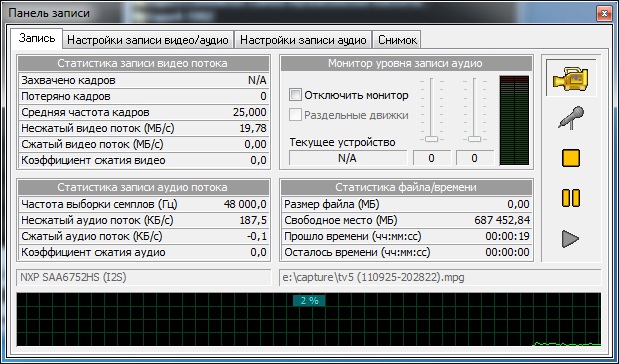619x364 pixels.
Task: Click the 2 % load graph label
Action: point(309,300)
